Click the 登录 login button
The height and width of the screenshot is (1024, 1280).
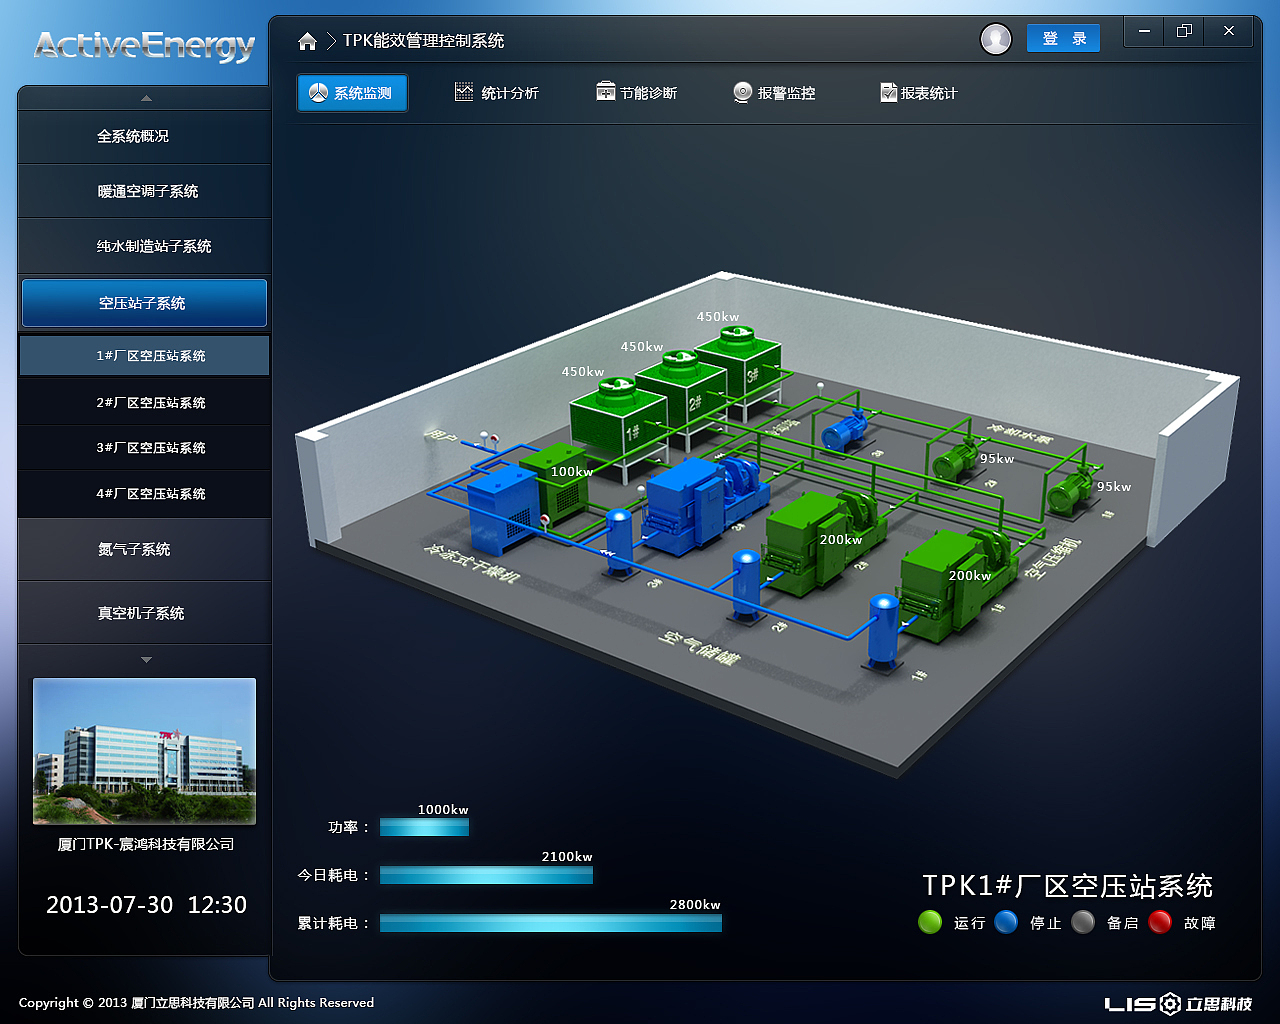coord(1063,39)
